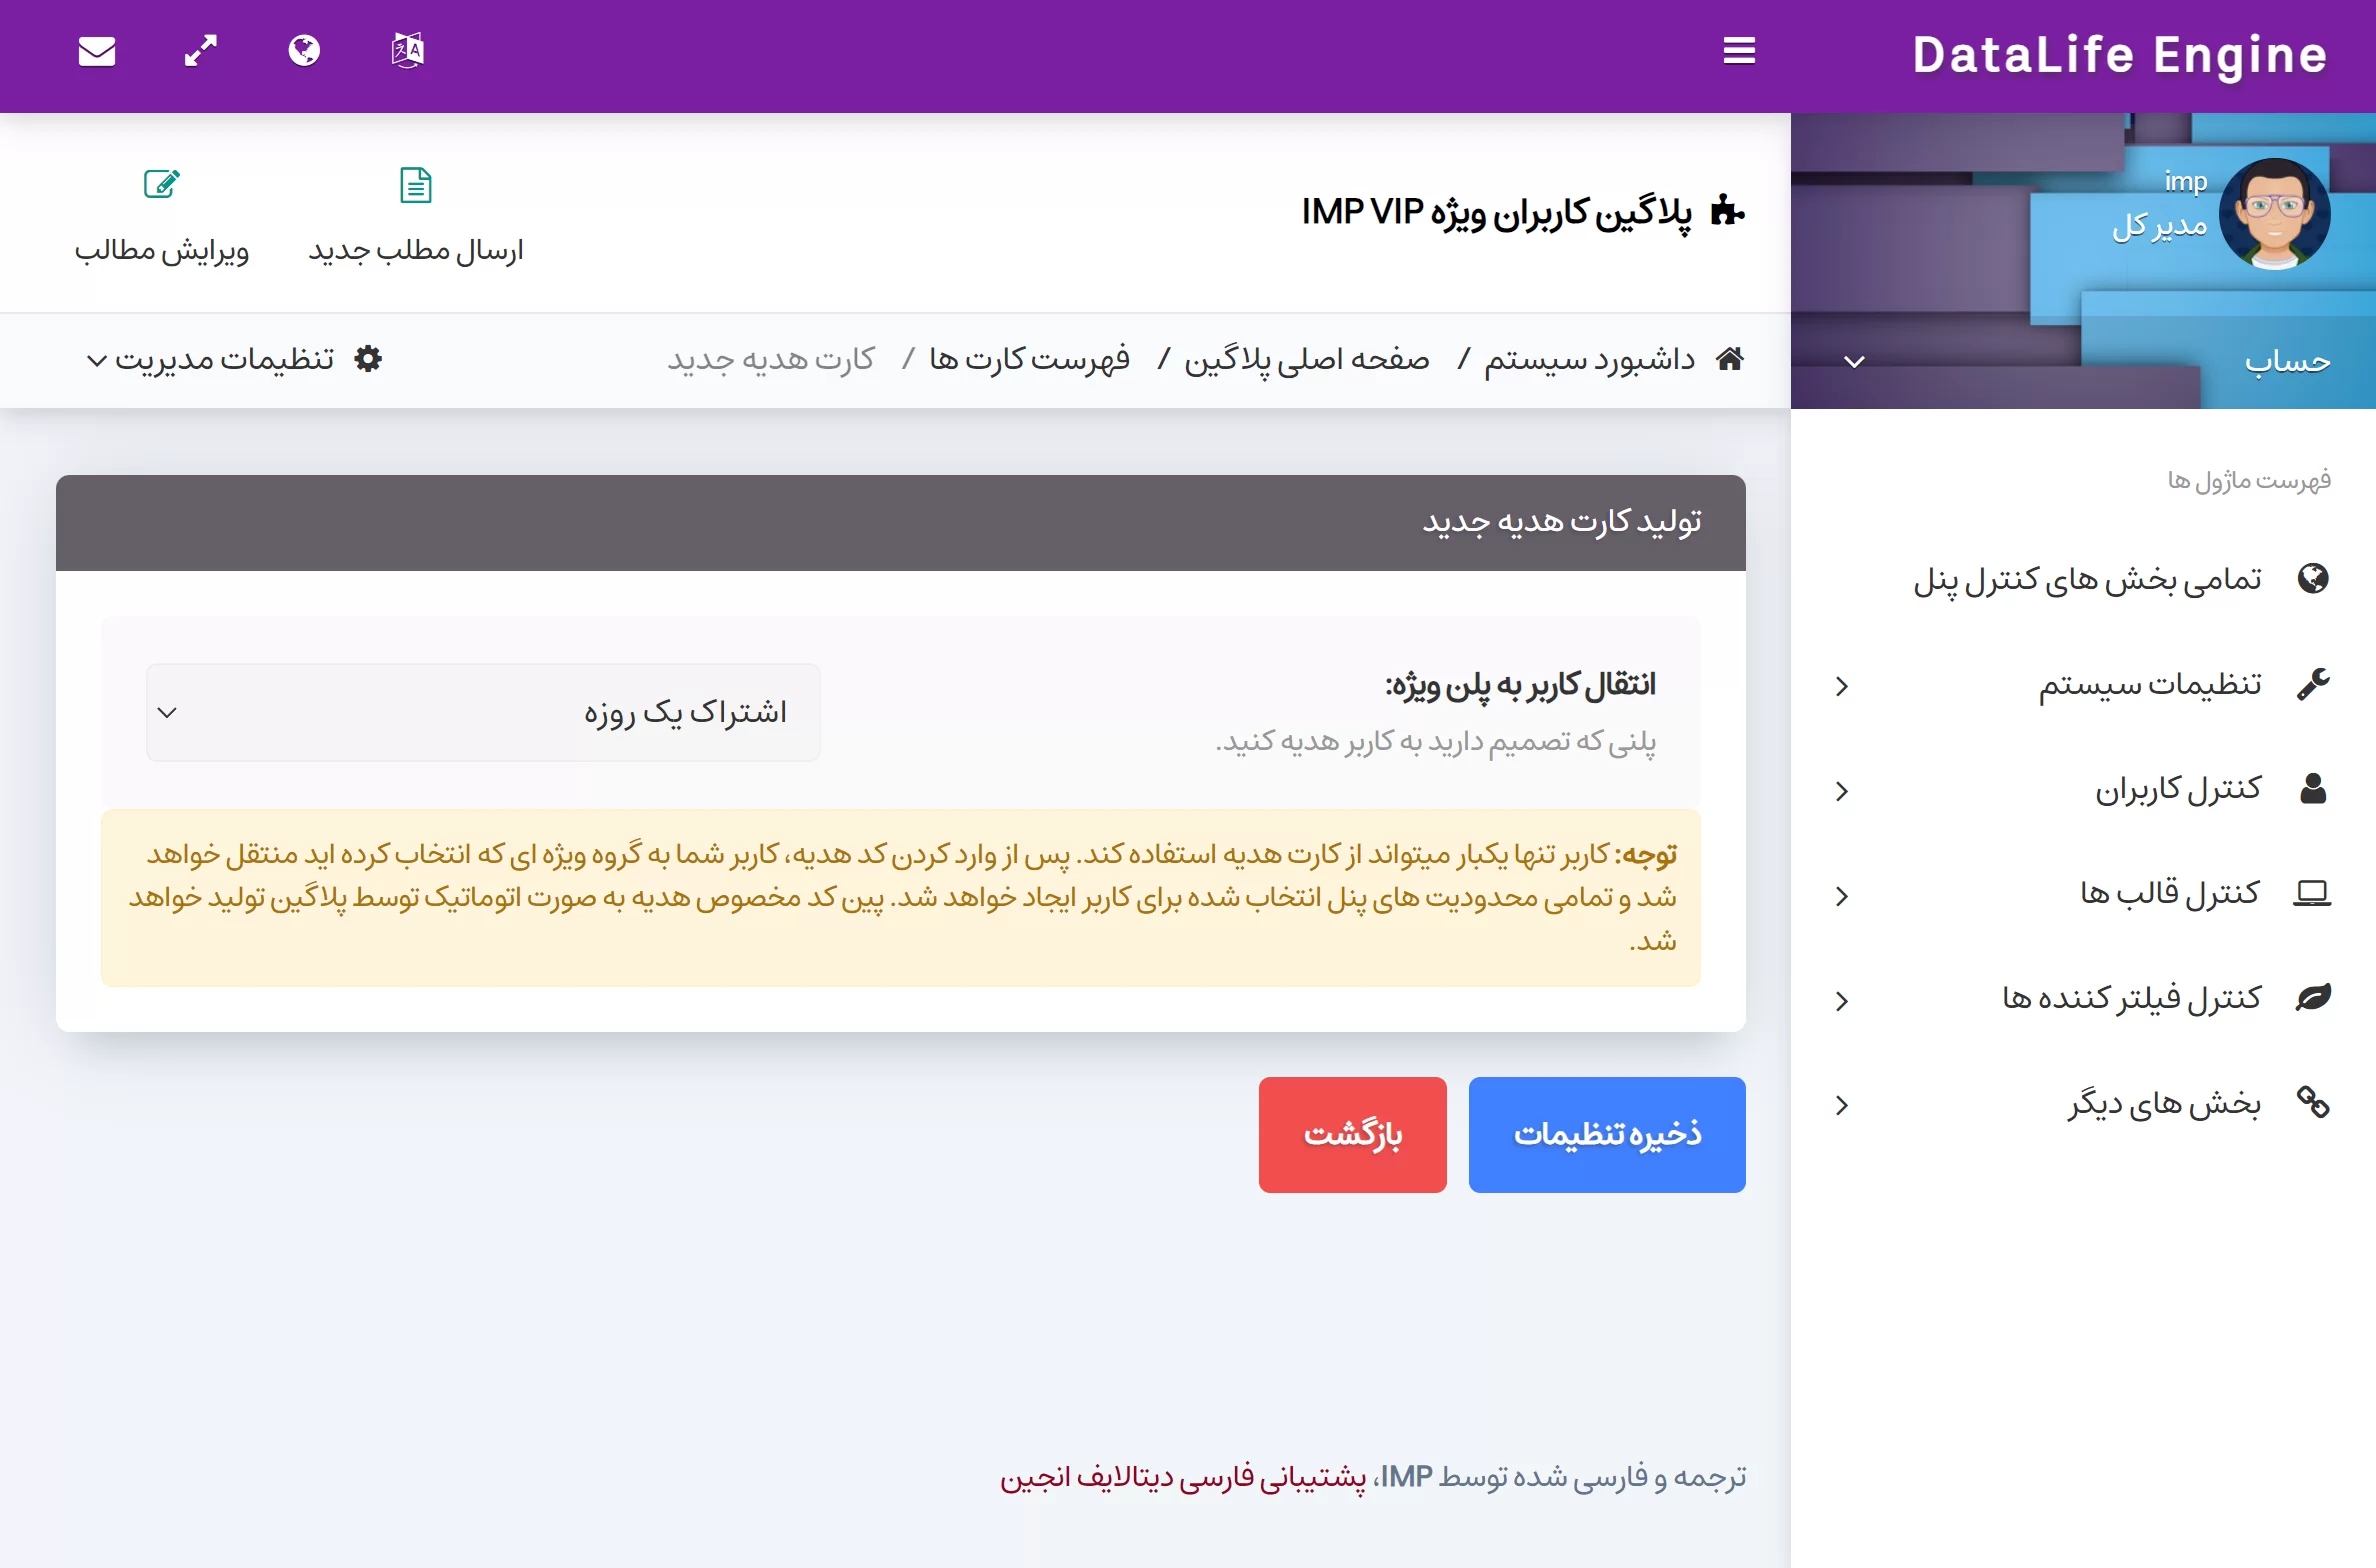The height and width of the screenshot is (1568, 2376).
Task: Click the user avatar picture
Action: click(x=2274, y=214)
